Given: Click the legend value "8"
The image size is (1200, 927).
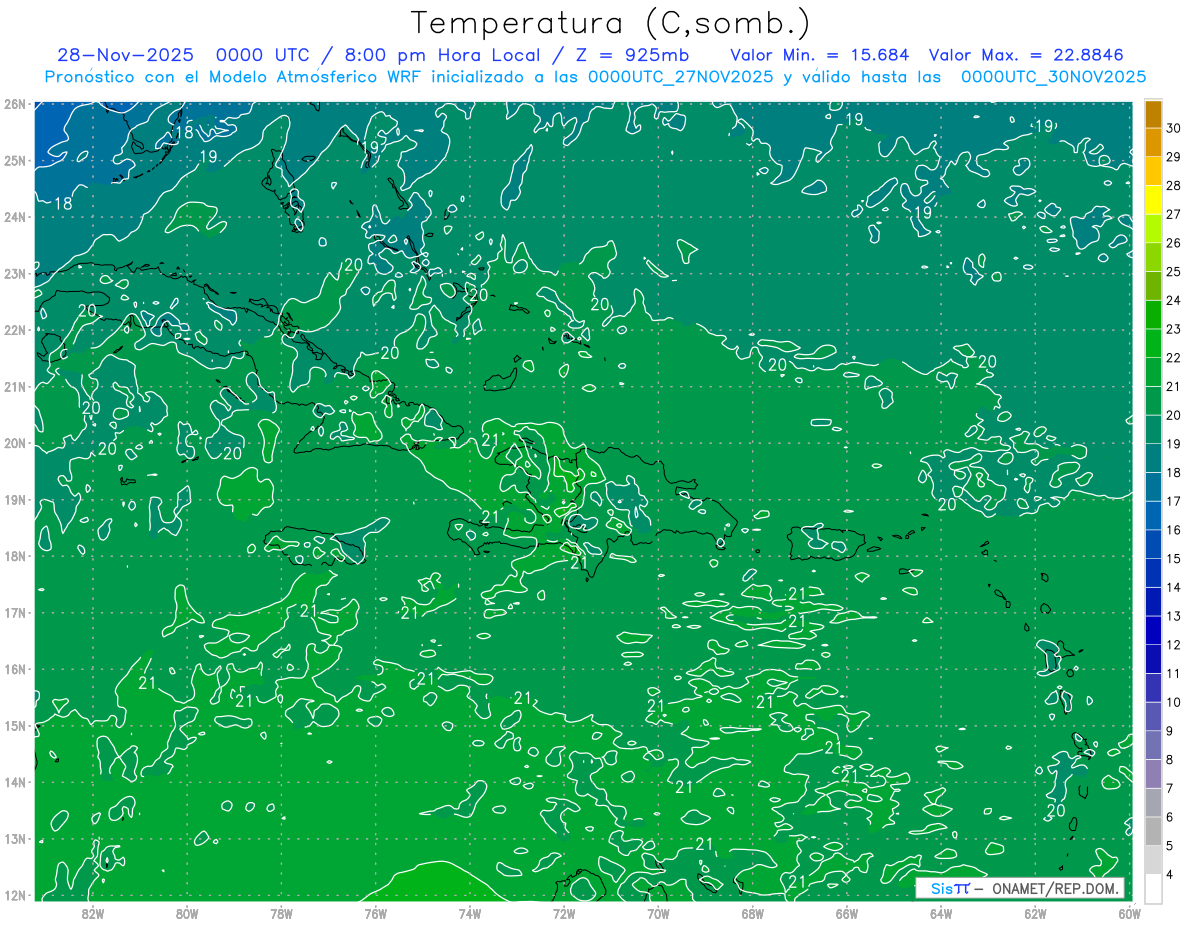Looking at the screenshot, I should coord(1171,760).
